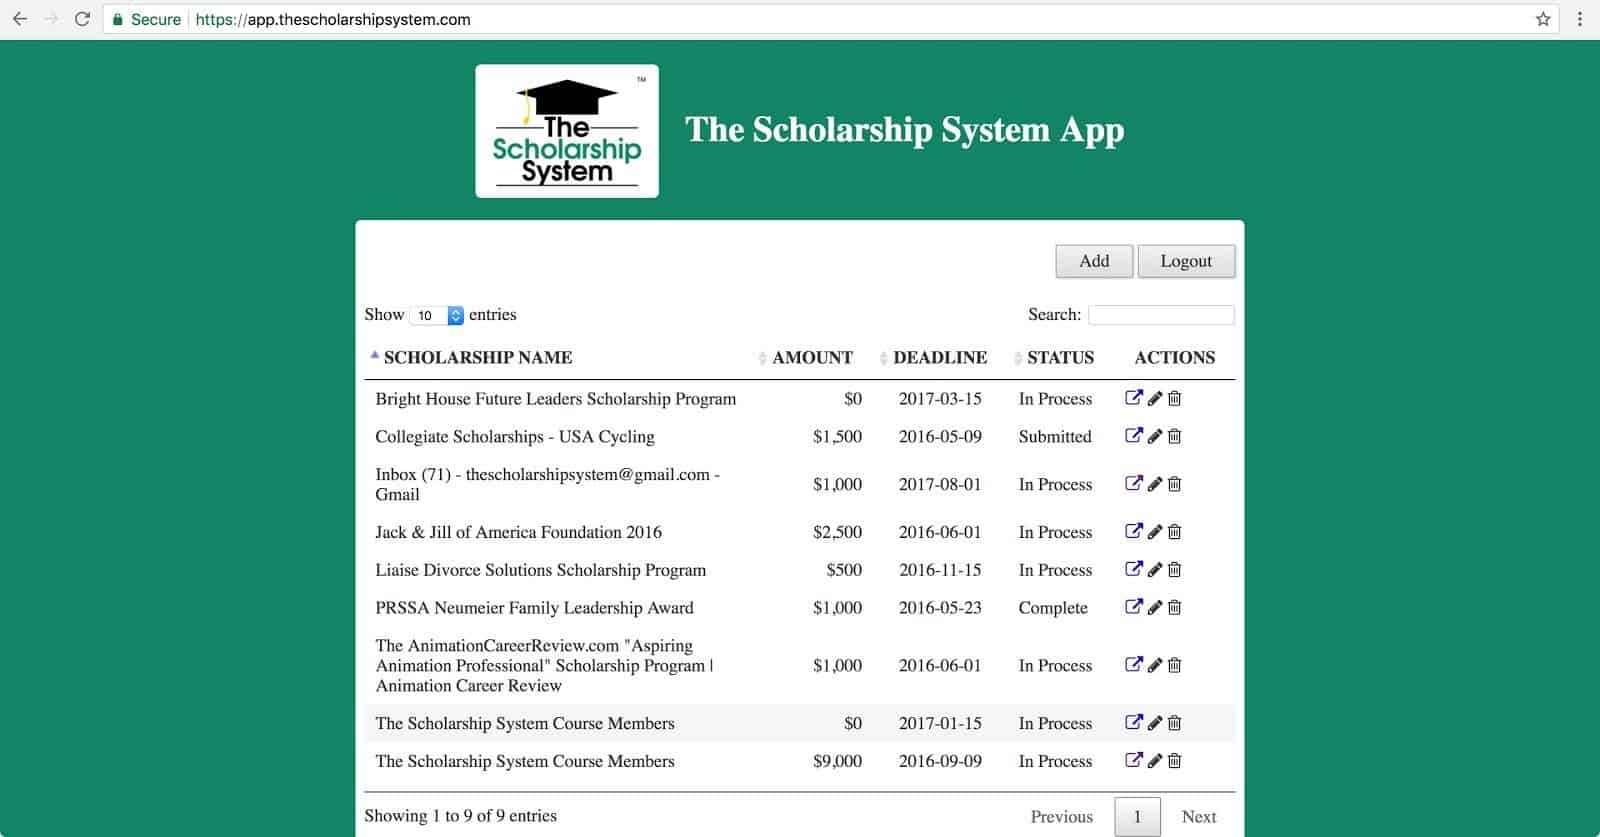Edit the Collegiate Scholarships - USA Cycling entry
Screen dimensions: 1600x837
tap(1154, 436)
